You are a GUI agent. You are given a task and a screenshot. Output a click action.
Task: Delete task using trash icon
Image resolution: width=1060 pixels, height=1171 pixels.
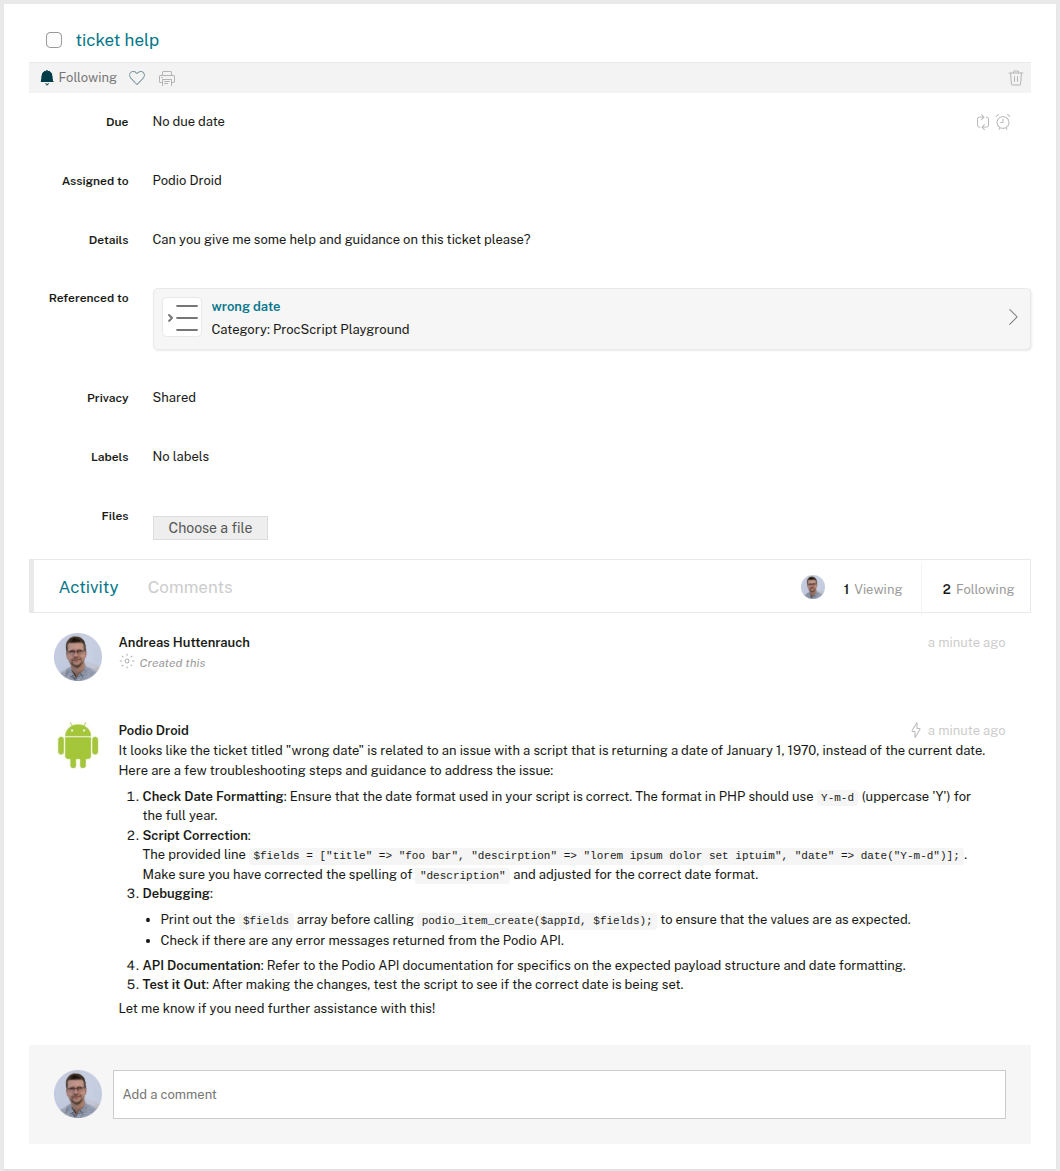pyautogui.click(x=1016, y=78)
